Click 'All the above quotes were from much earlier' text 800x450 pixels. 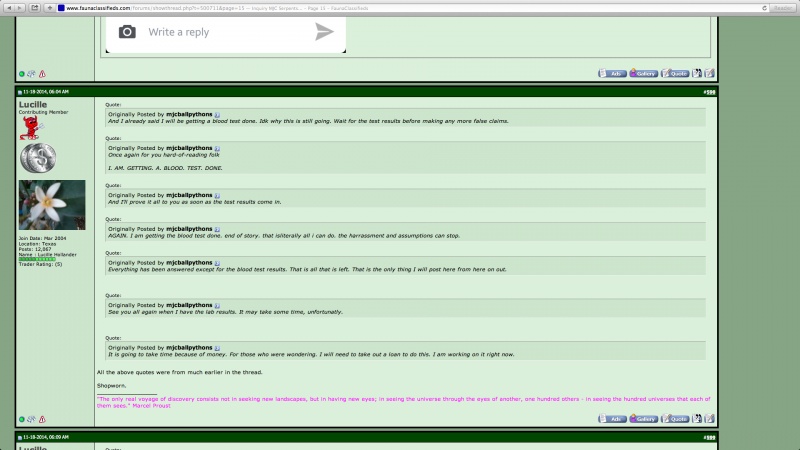pos(180,372)
